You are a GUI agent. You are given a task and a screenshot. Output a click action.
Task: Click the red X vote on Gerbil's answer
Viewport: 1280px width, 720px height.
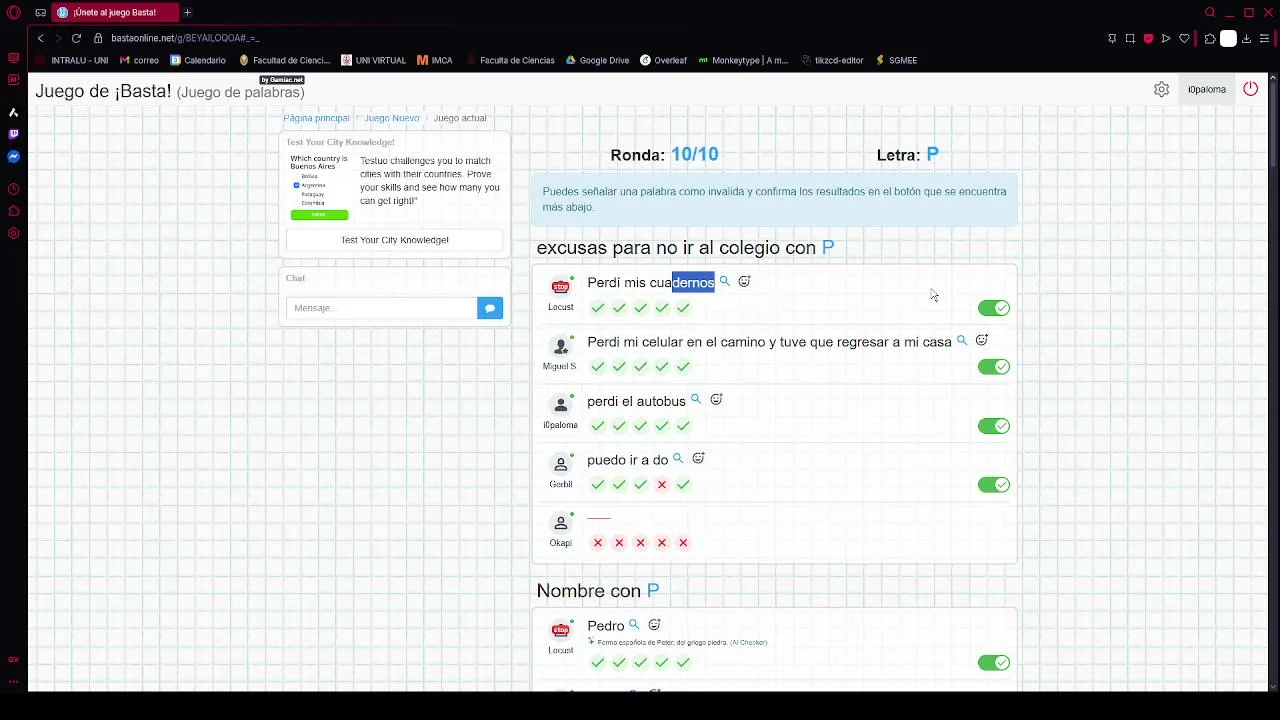662,485
